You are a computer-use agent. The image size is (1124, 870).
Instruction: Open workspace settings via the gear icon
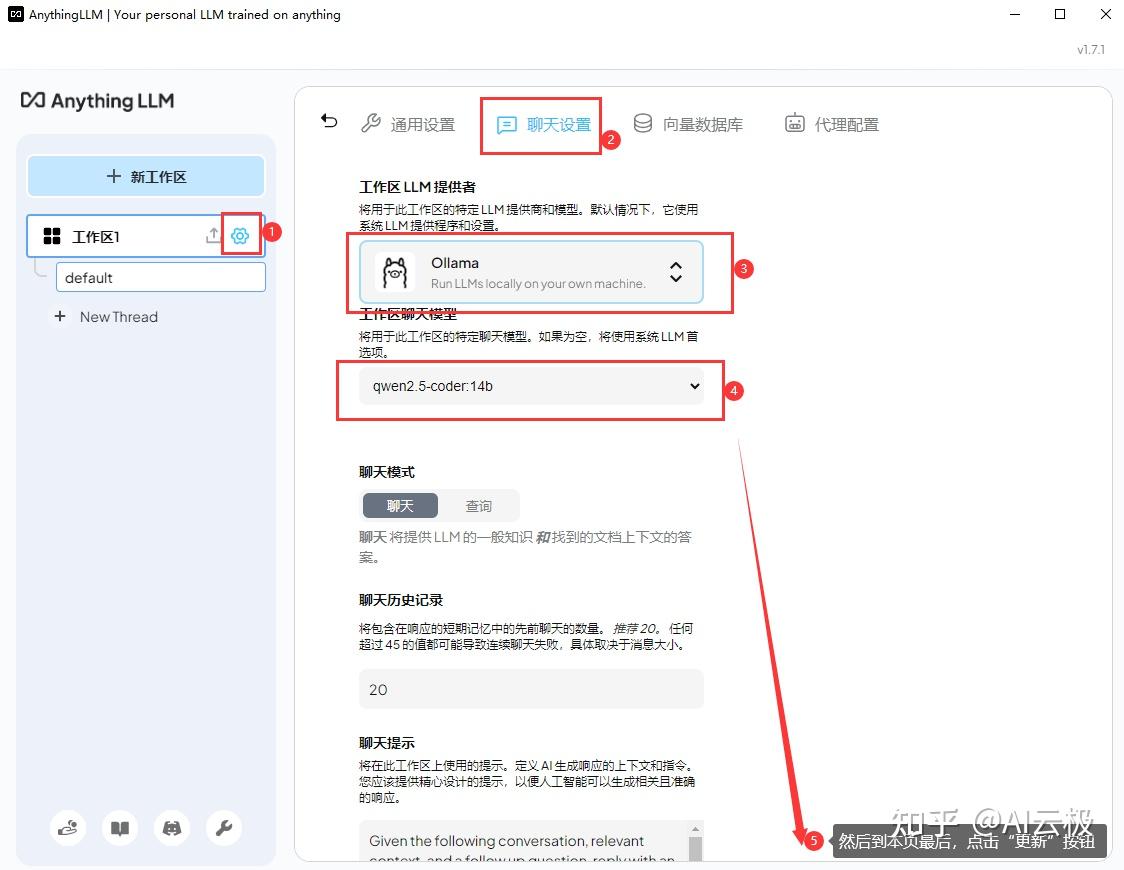click(x=240, y=236)
